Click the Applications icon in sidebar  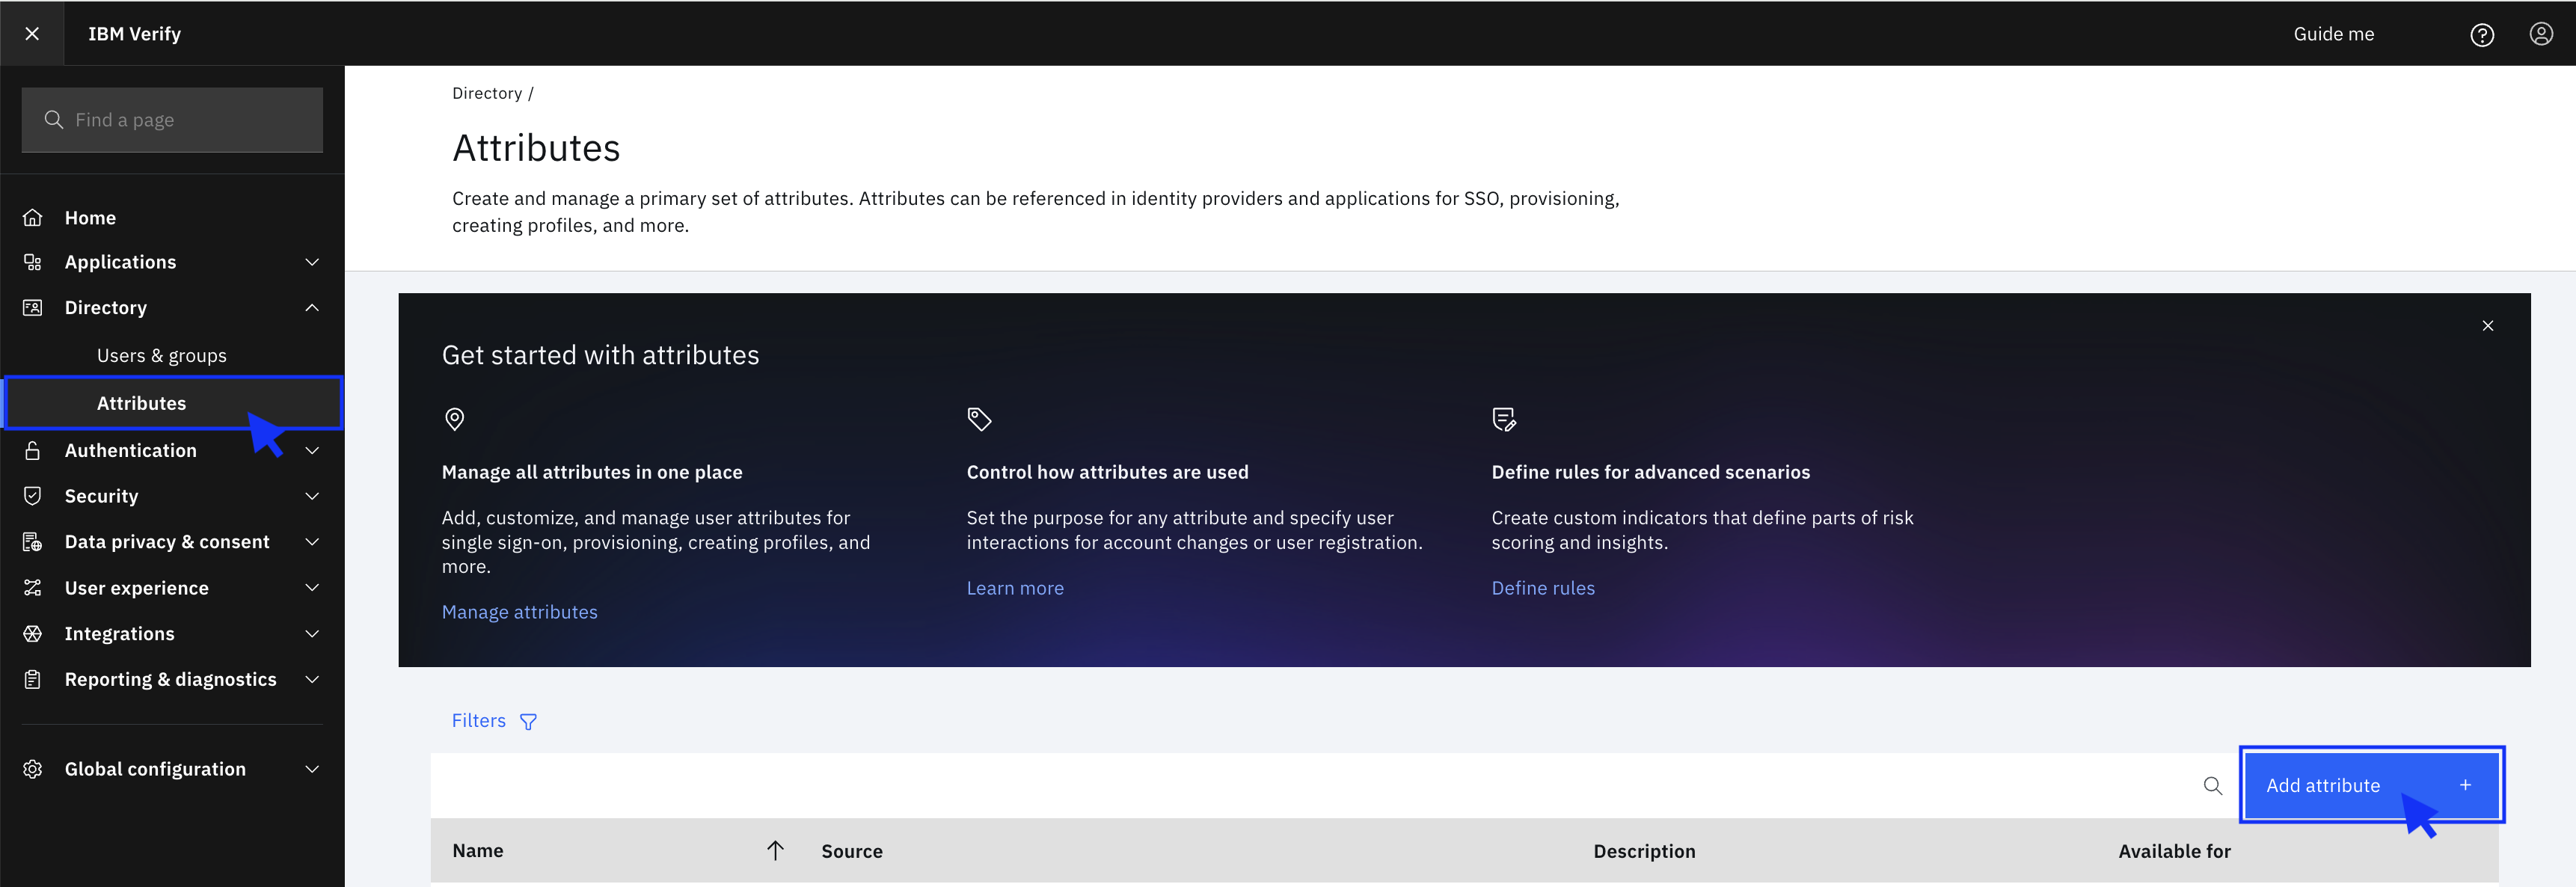coord(33,262)
